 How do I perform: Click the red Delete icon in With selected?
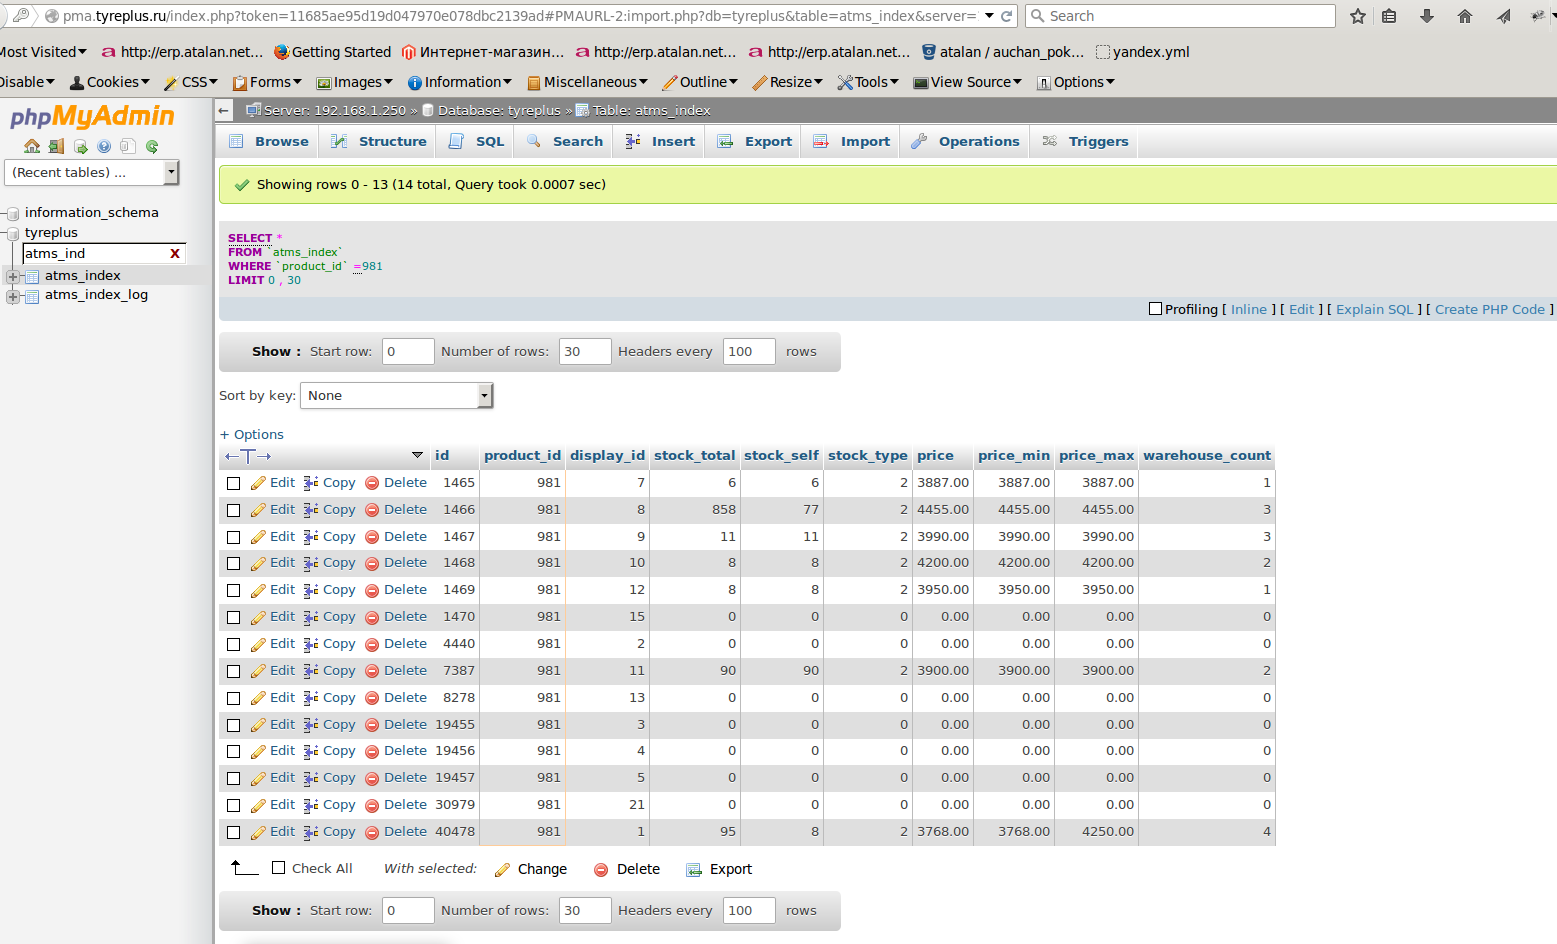[601, 870]
